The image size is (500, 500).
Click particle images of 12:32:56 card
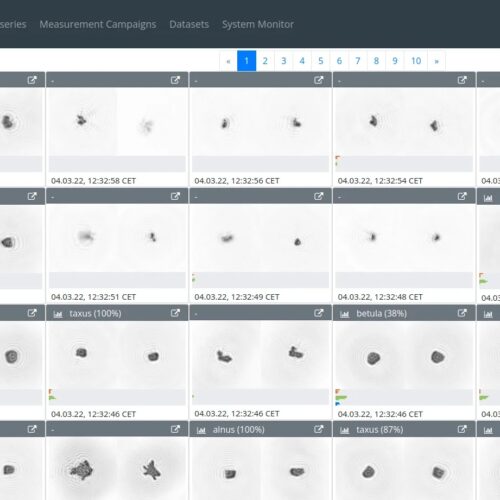click(x=260, y=122)
